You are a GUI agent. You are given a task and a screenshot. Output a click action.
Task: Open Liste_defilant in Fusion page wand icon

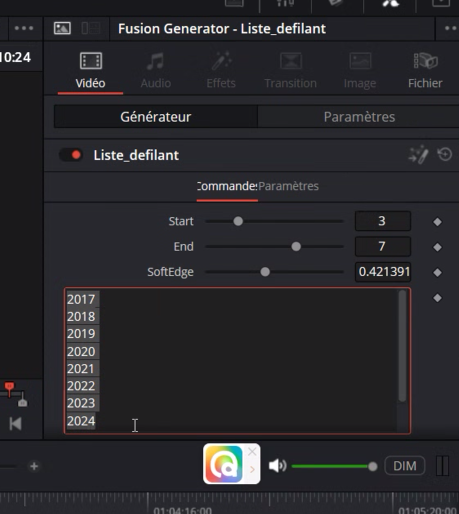(419, 155)
